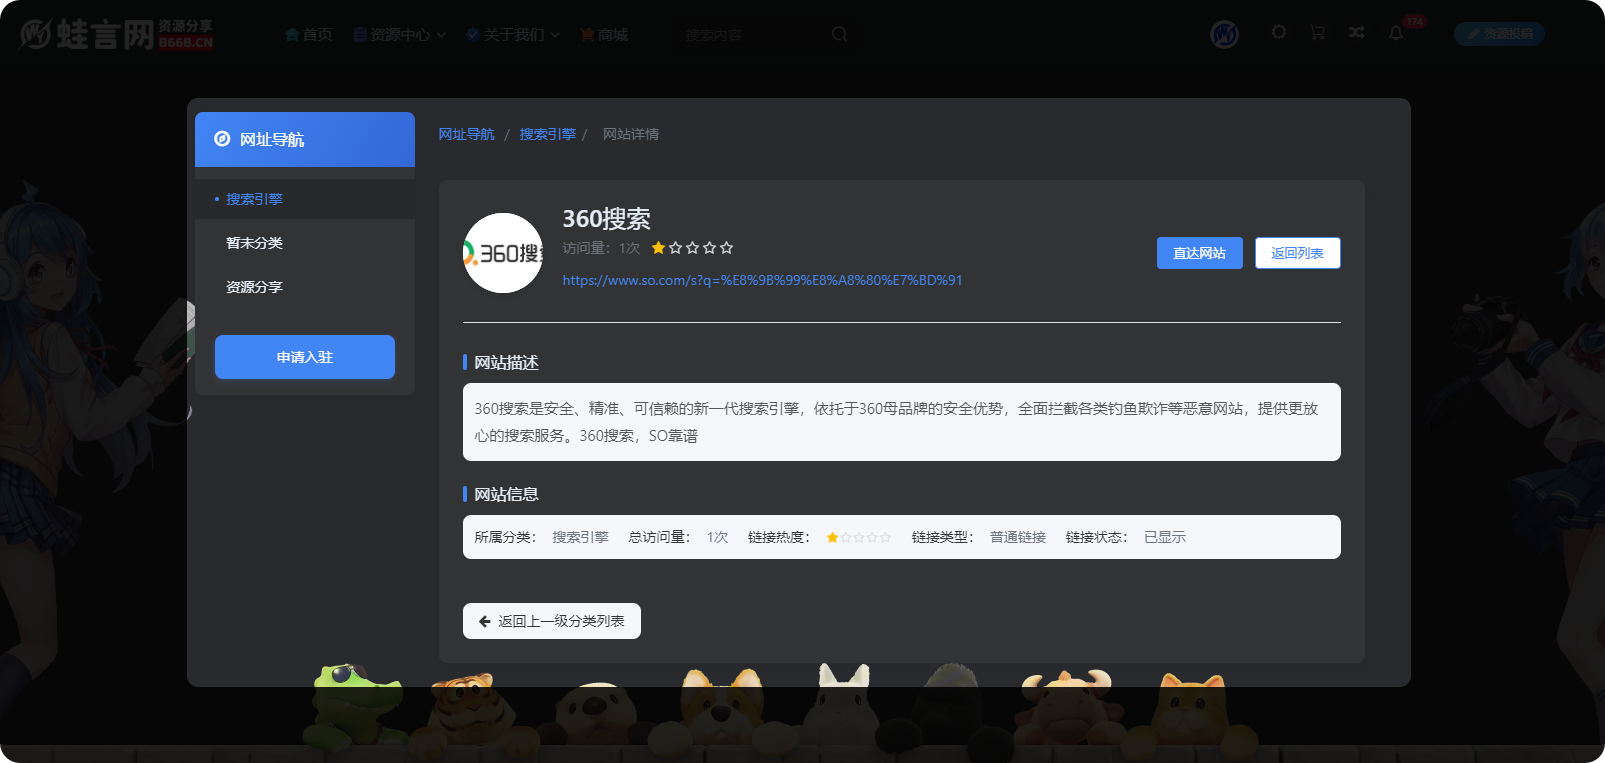Click the 网站信息 section heading
1605x763 pixels.
click(x=506, y=494)
